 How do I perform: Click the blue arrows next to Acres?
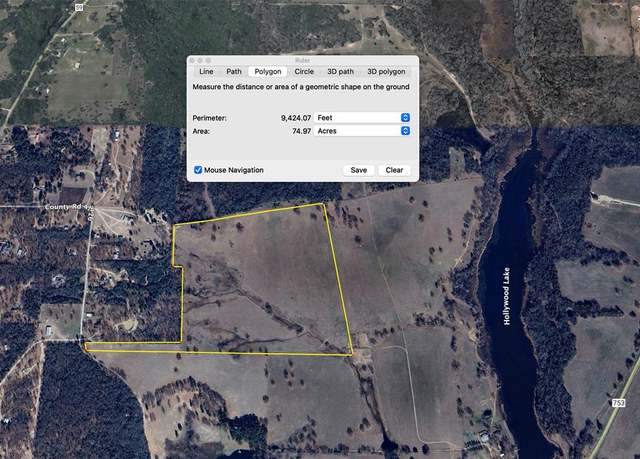click(x=405, y=131)
